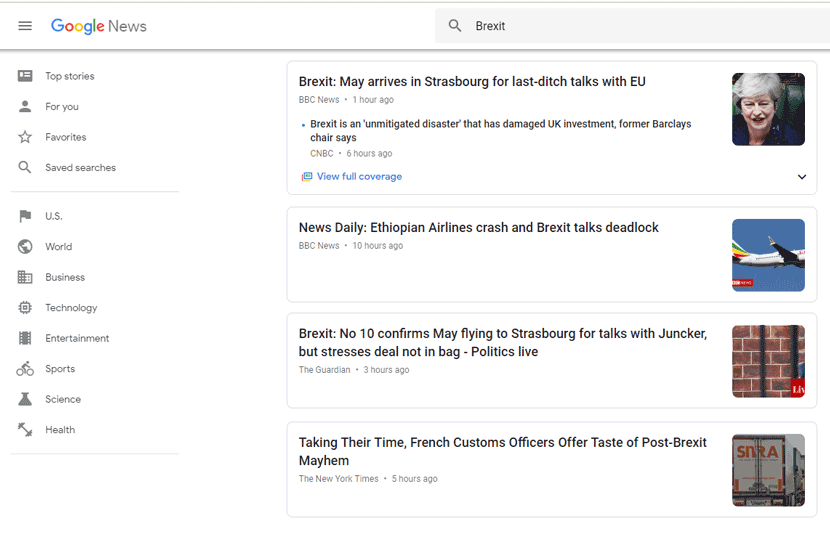Image resolution: width=830 pixels, height=533 pixels.
Task: Click the Technology chip icon
Action: (25, 308)
